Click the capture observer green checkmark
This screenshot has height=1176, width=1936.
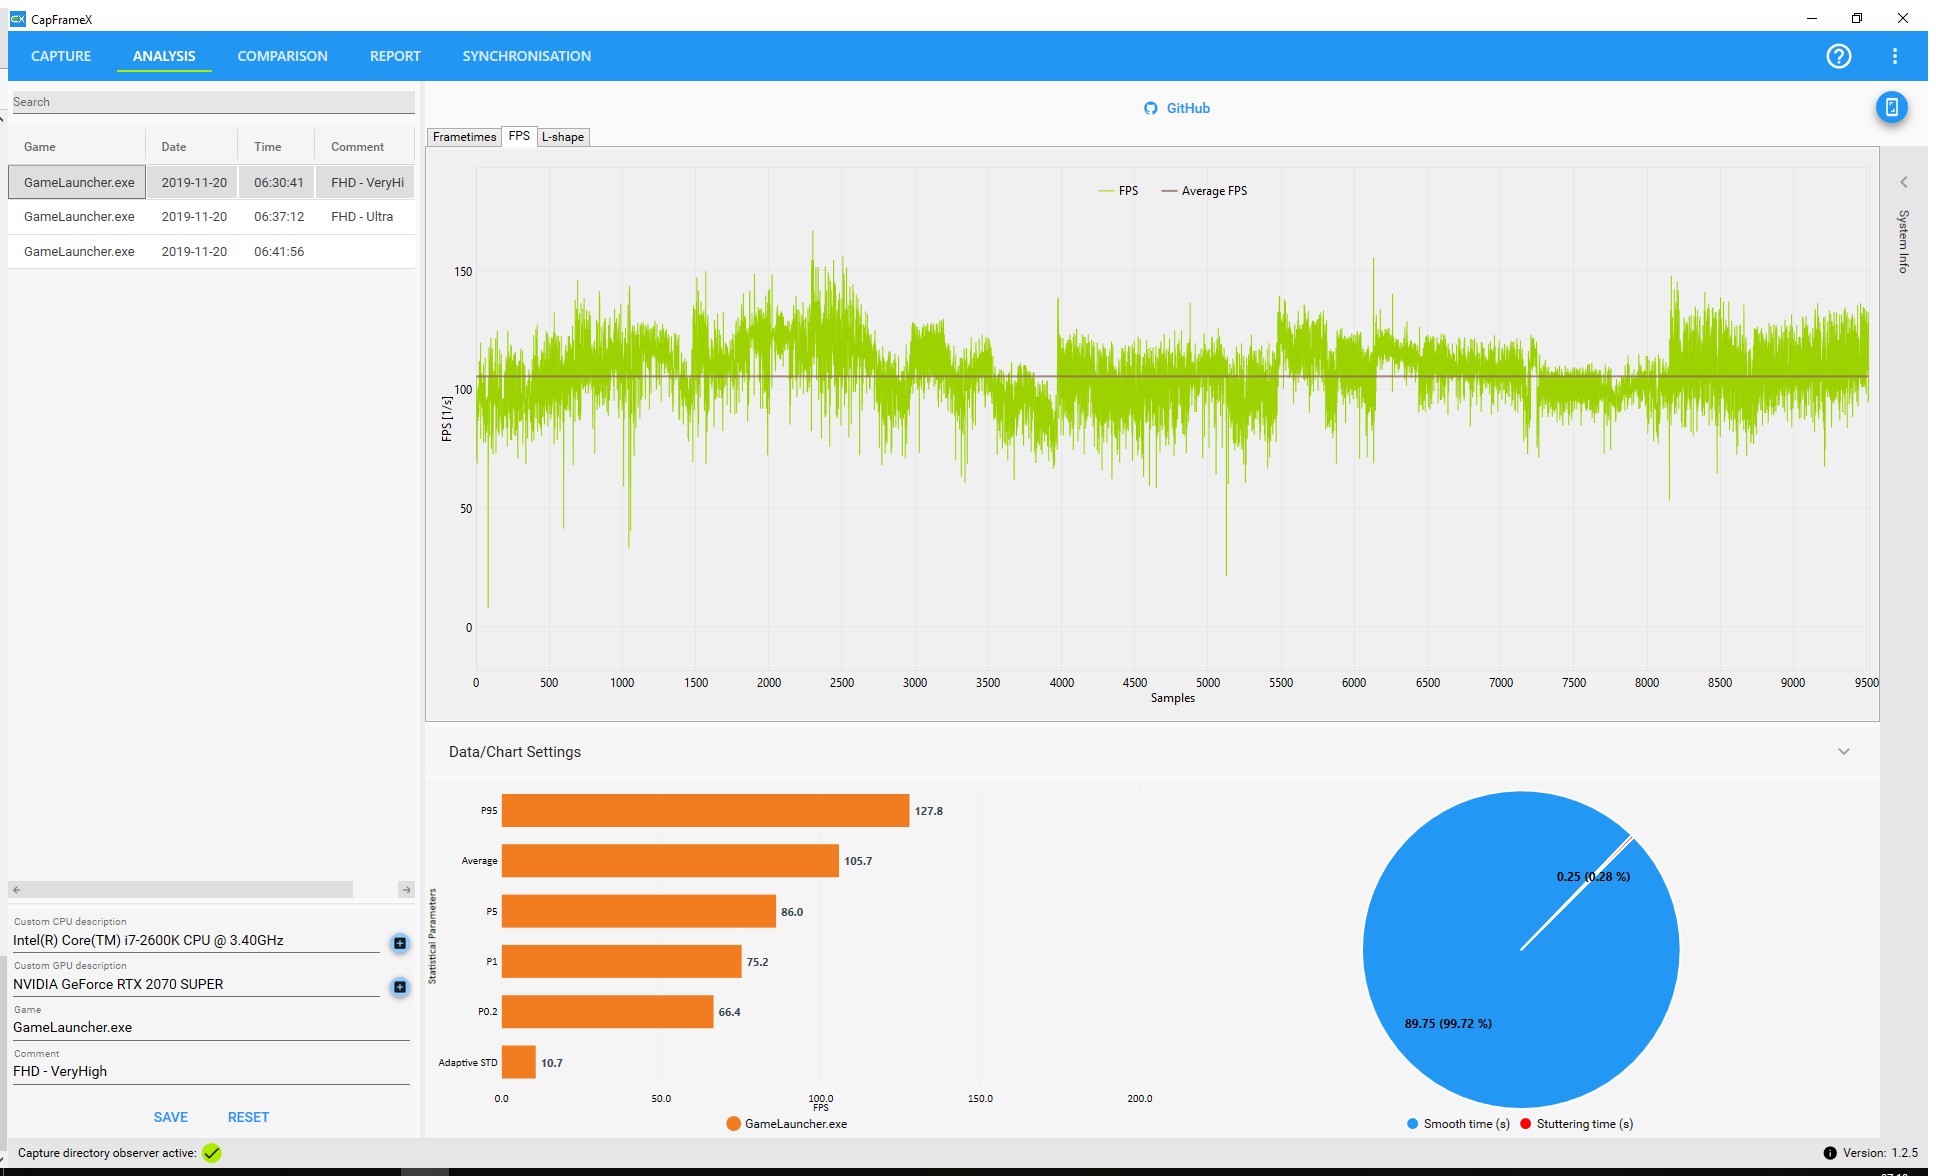(x=211, y=1153)
